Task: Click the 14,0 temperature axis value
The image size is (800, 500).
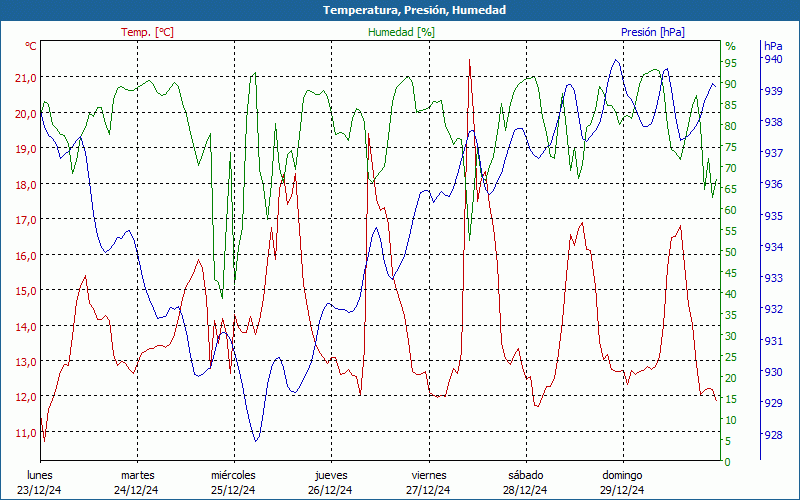Action: 26,327
